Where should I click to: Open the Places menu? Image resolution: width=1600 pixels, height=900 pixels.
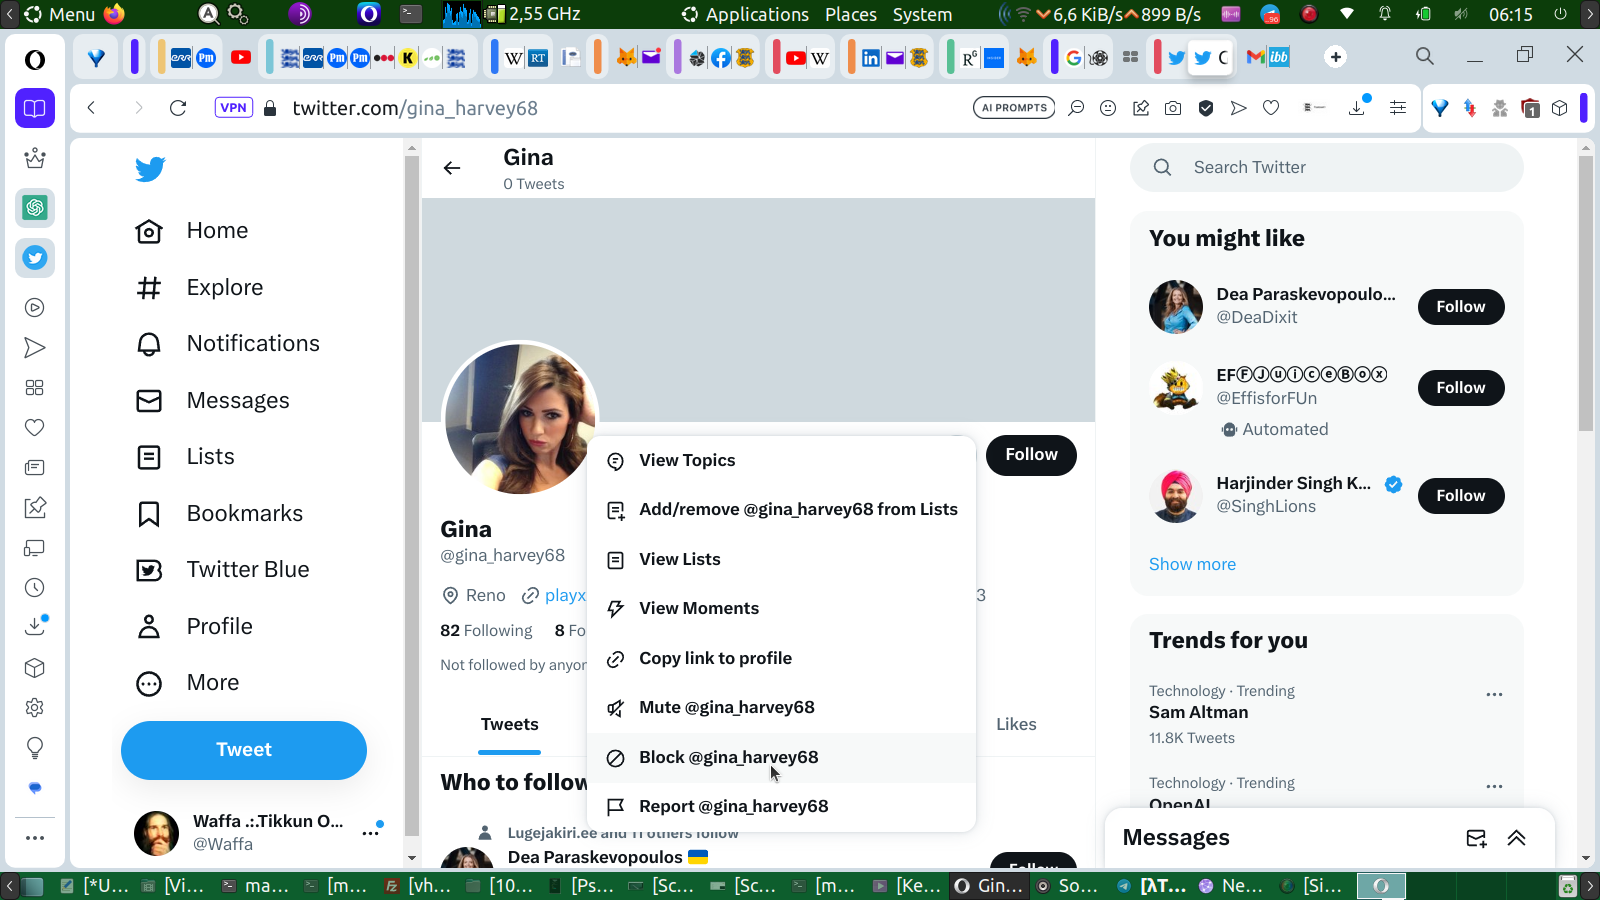pos(851,14)
